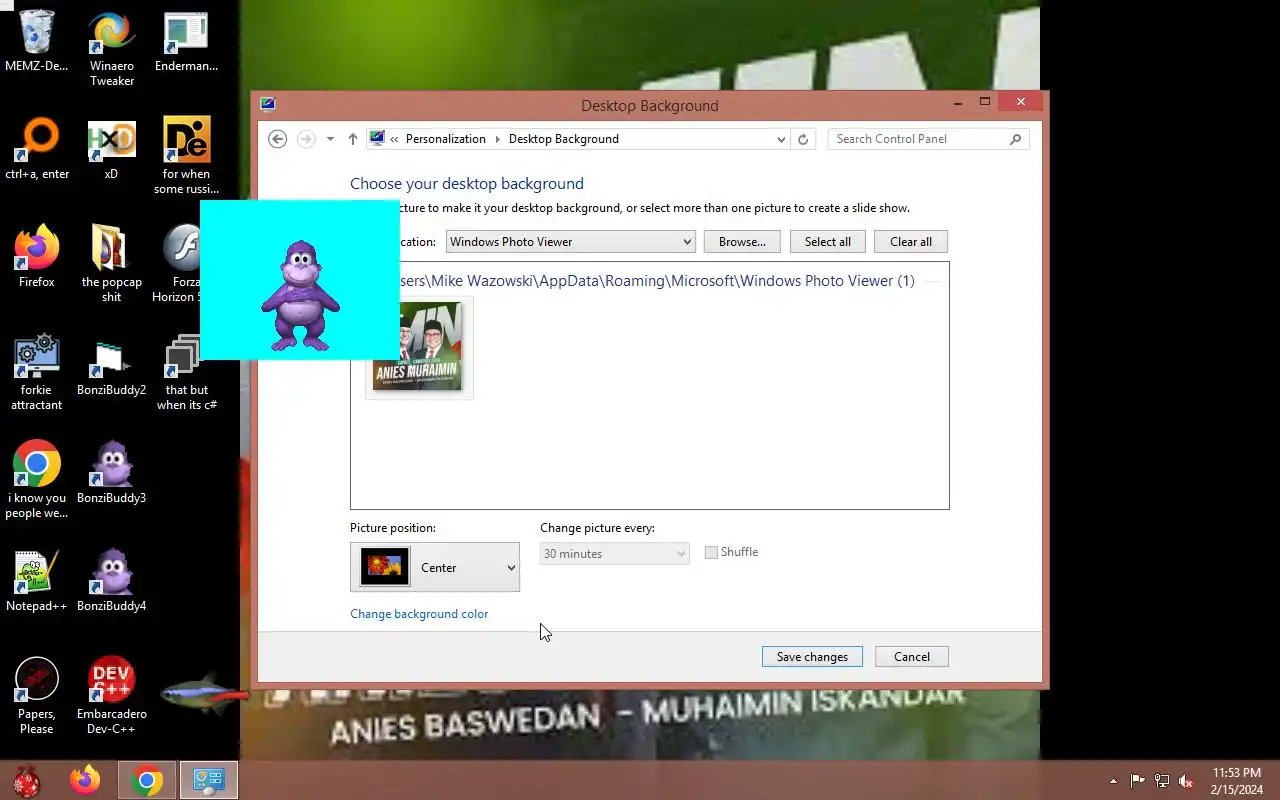This screenshot has width=1280, height=800.
Task: Open recent locations dropdown arrow
Action: (x=330, y=139)
